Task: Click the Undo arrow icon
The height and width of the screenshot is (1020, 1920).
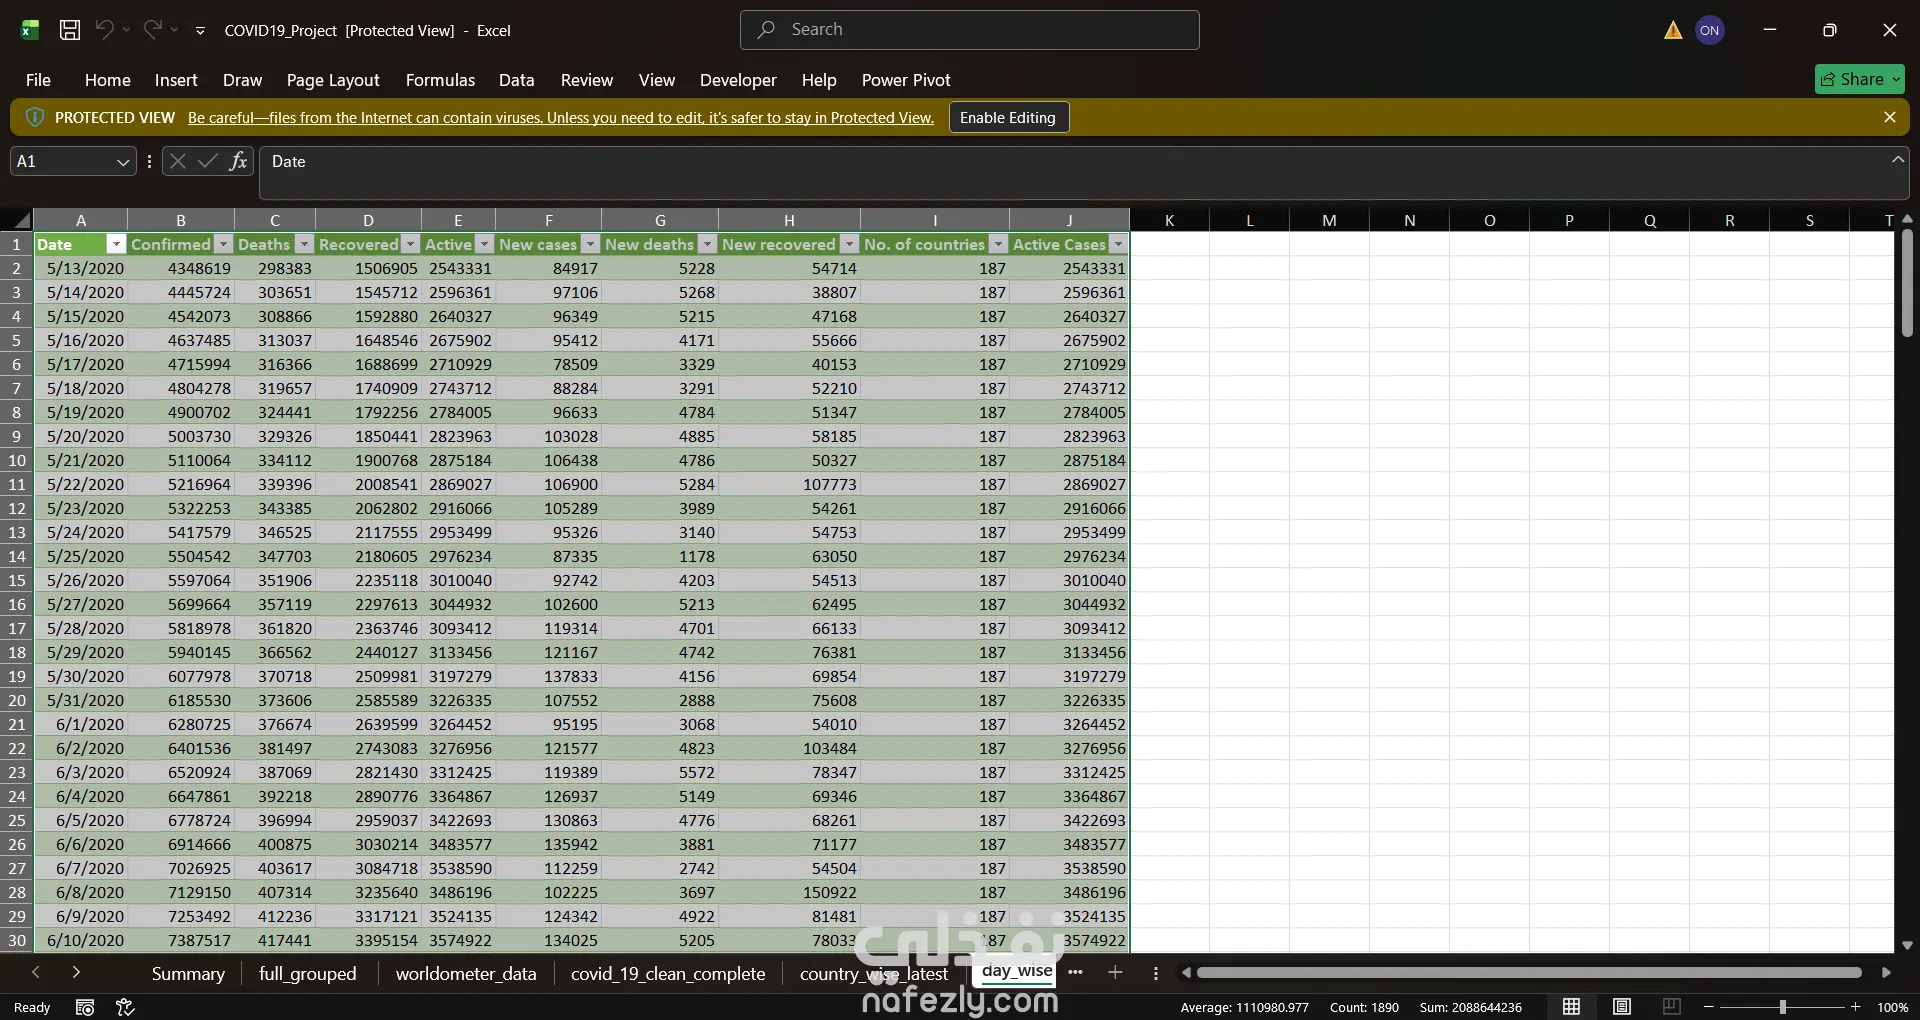Action: tap(104, 30)
